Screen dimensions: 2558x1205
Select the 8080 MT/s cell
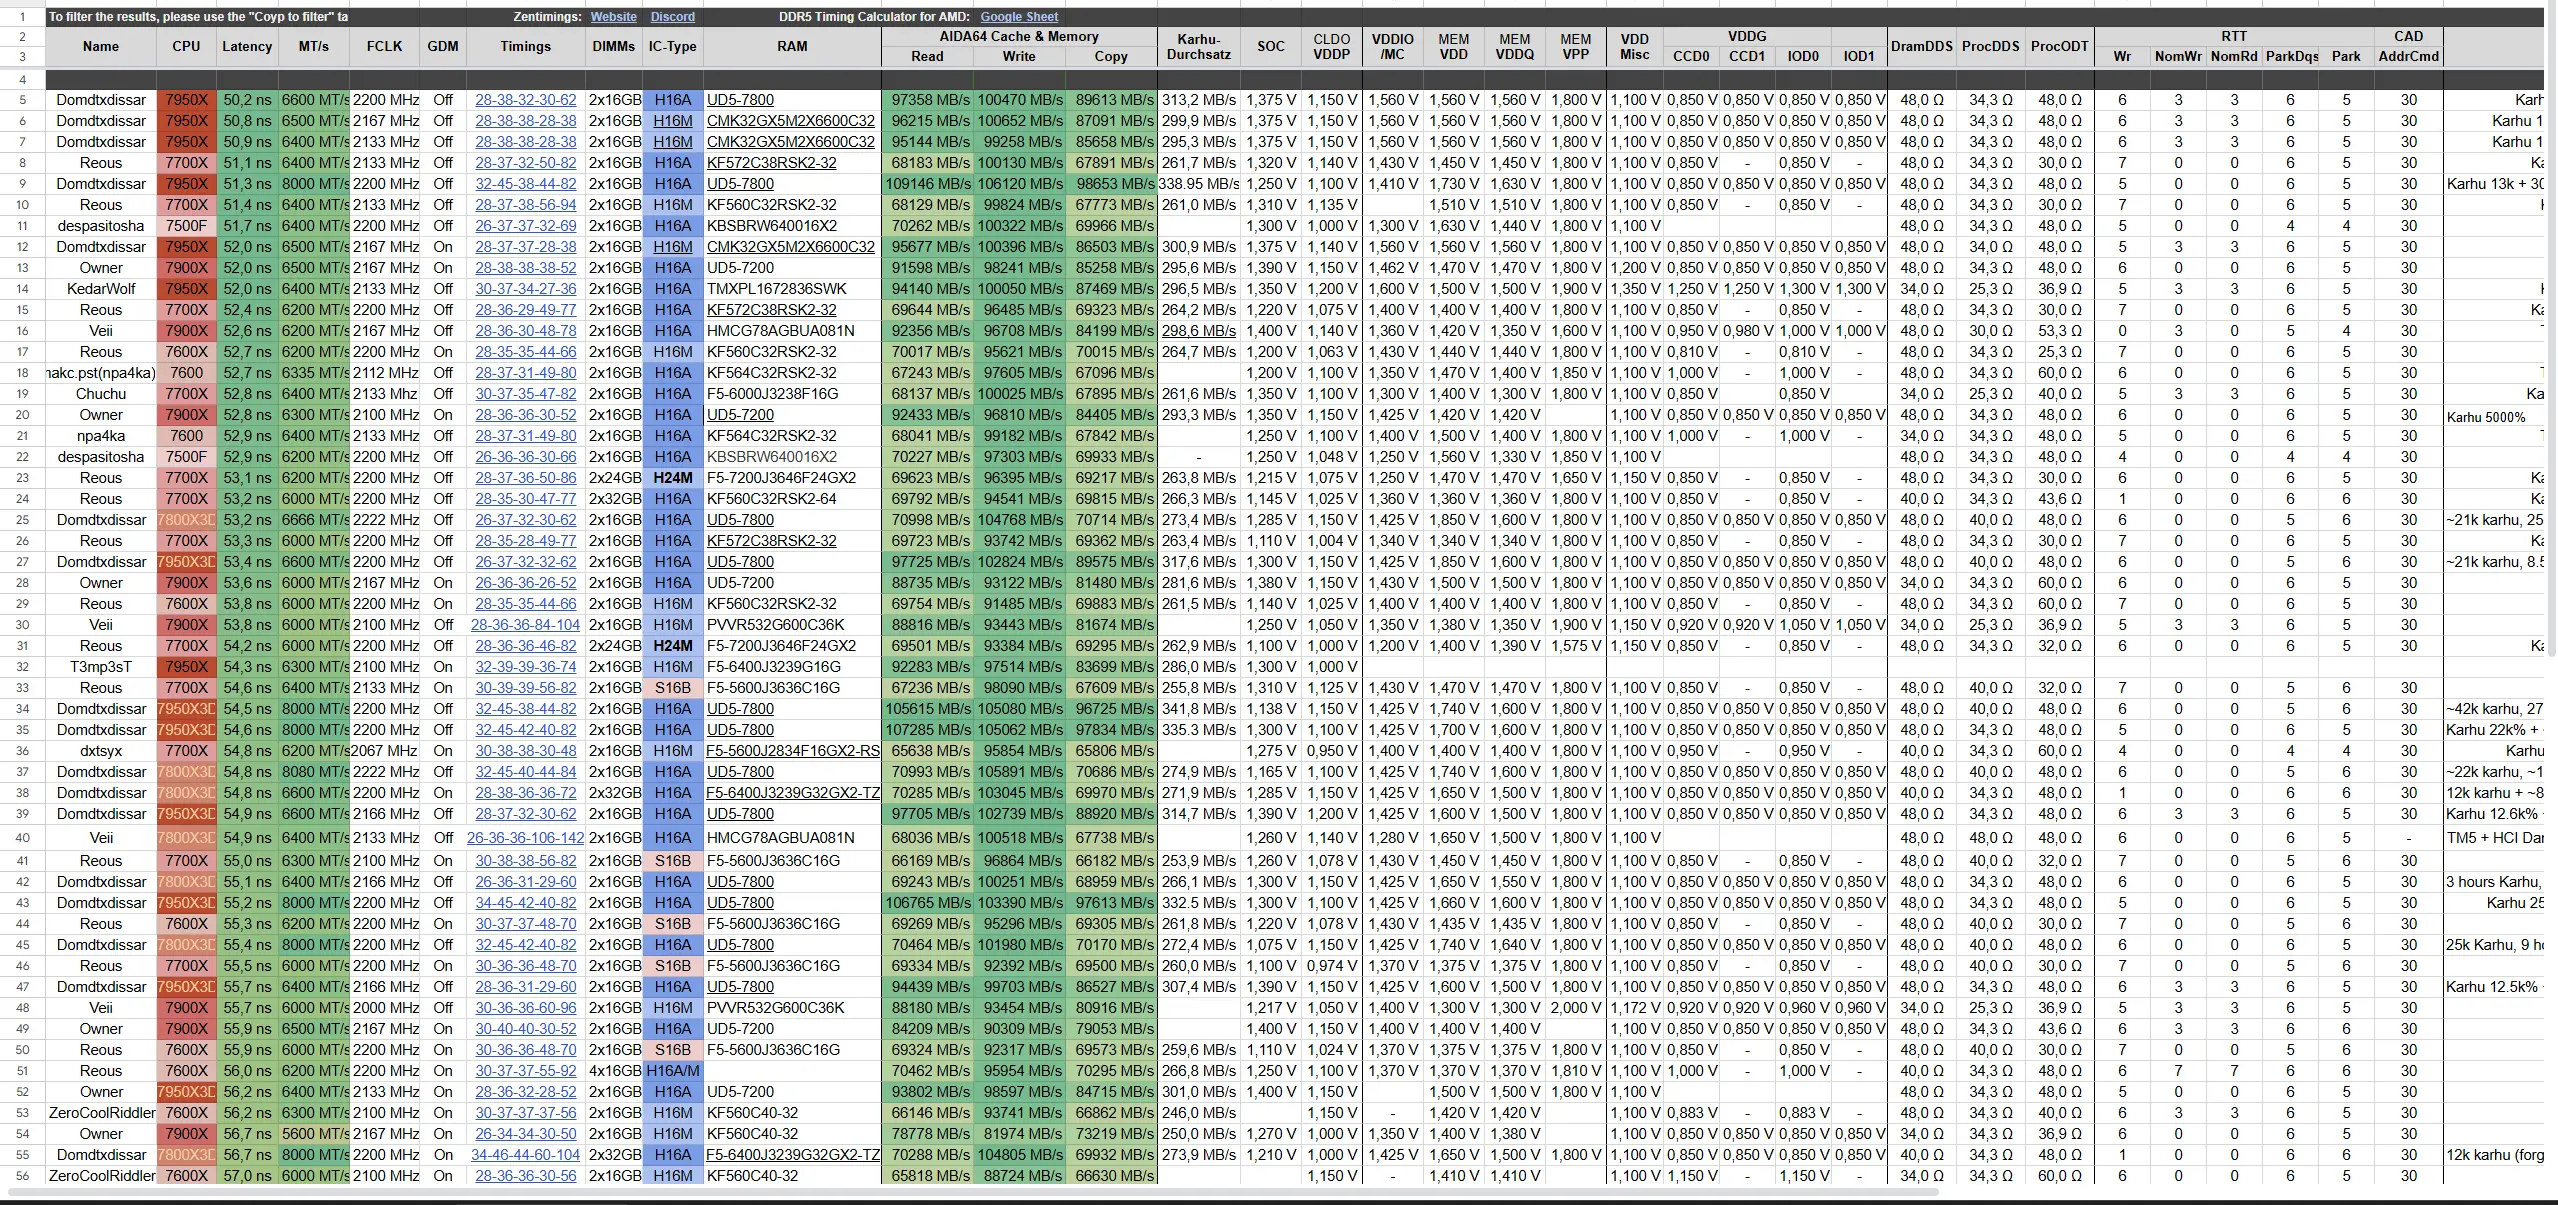[x=314, y=772]
